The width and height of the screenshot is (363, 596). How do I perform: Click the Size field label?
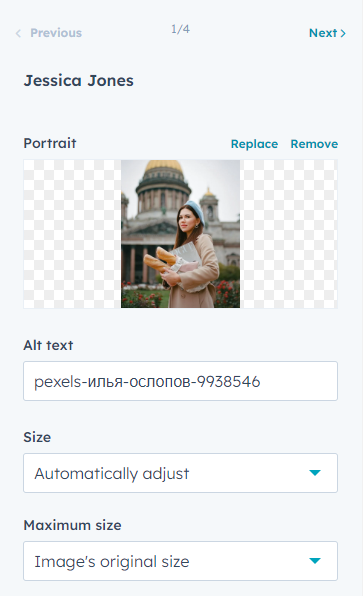point(37,437)
